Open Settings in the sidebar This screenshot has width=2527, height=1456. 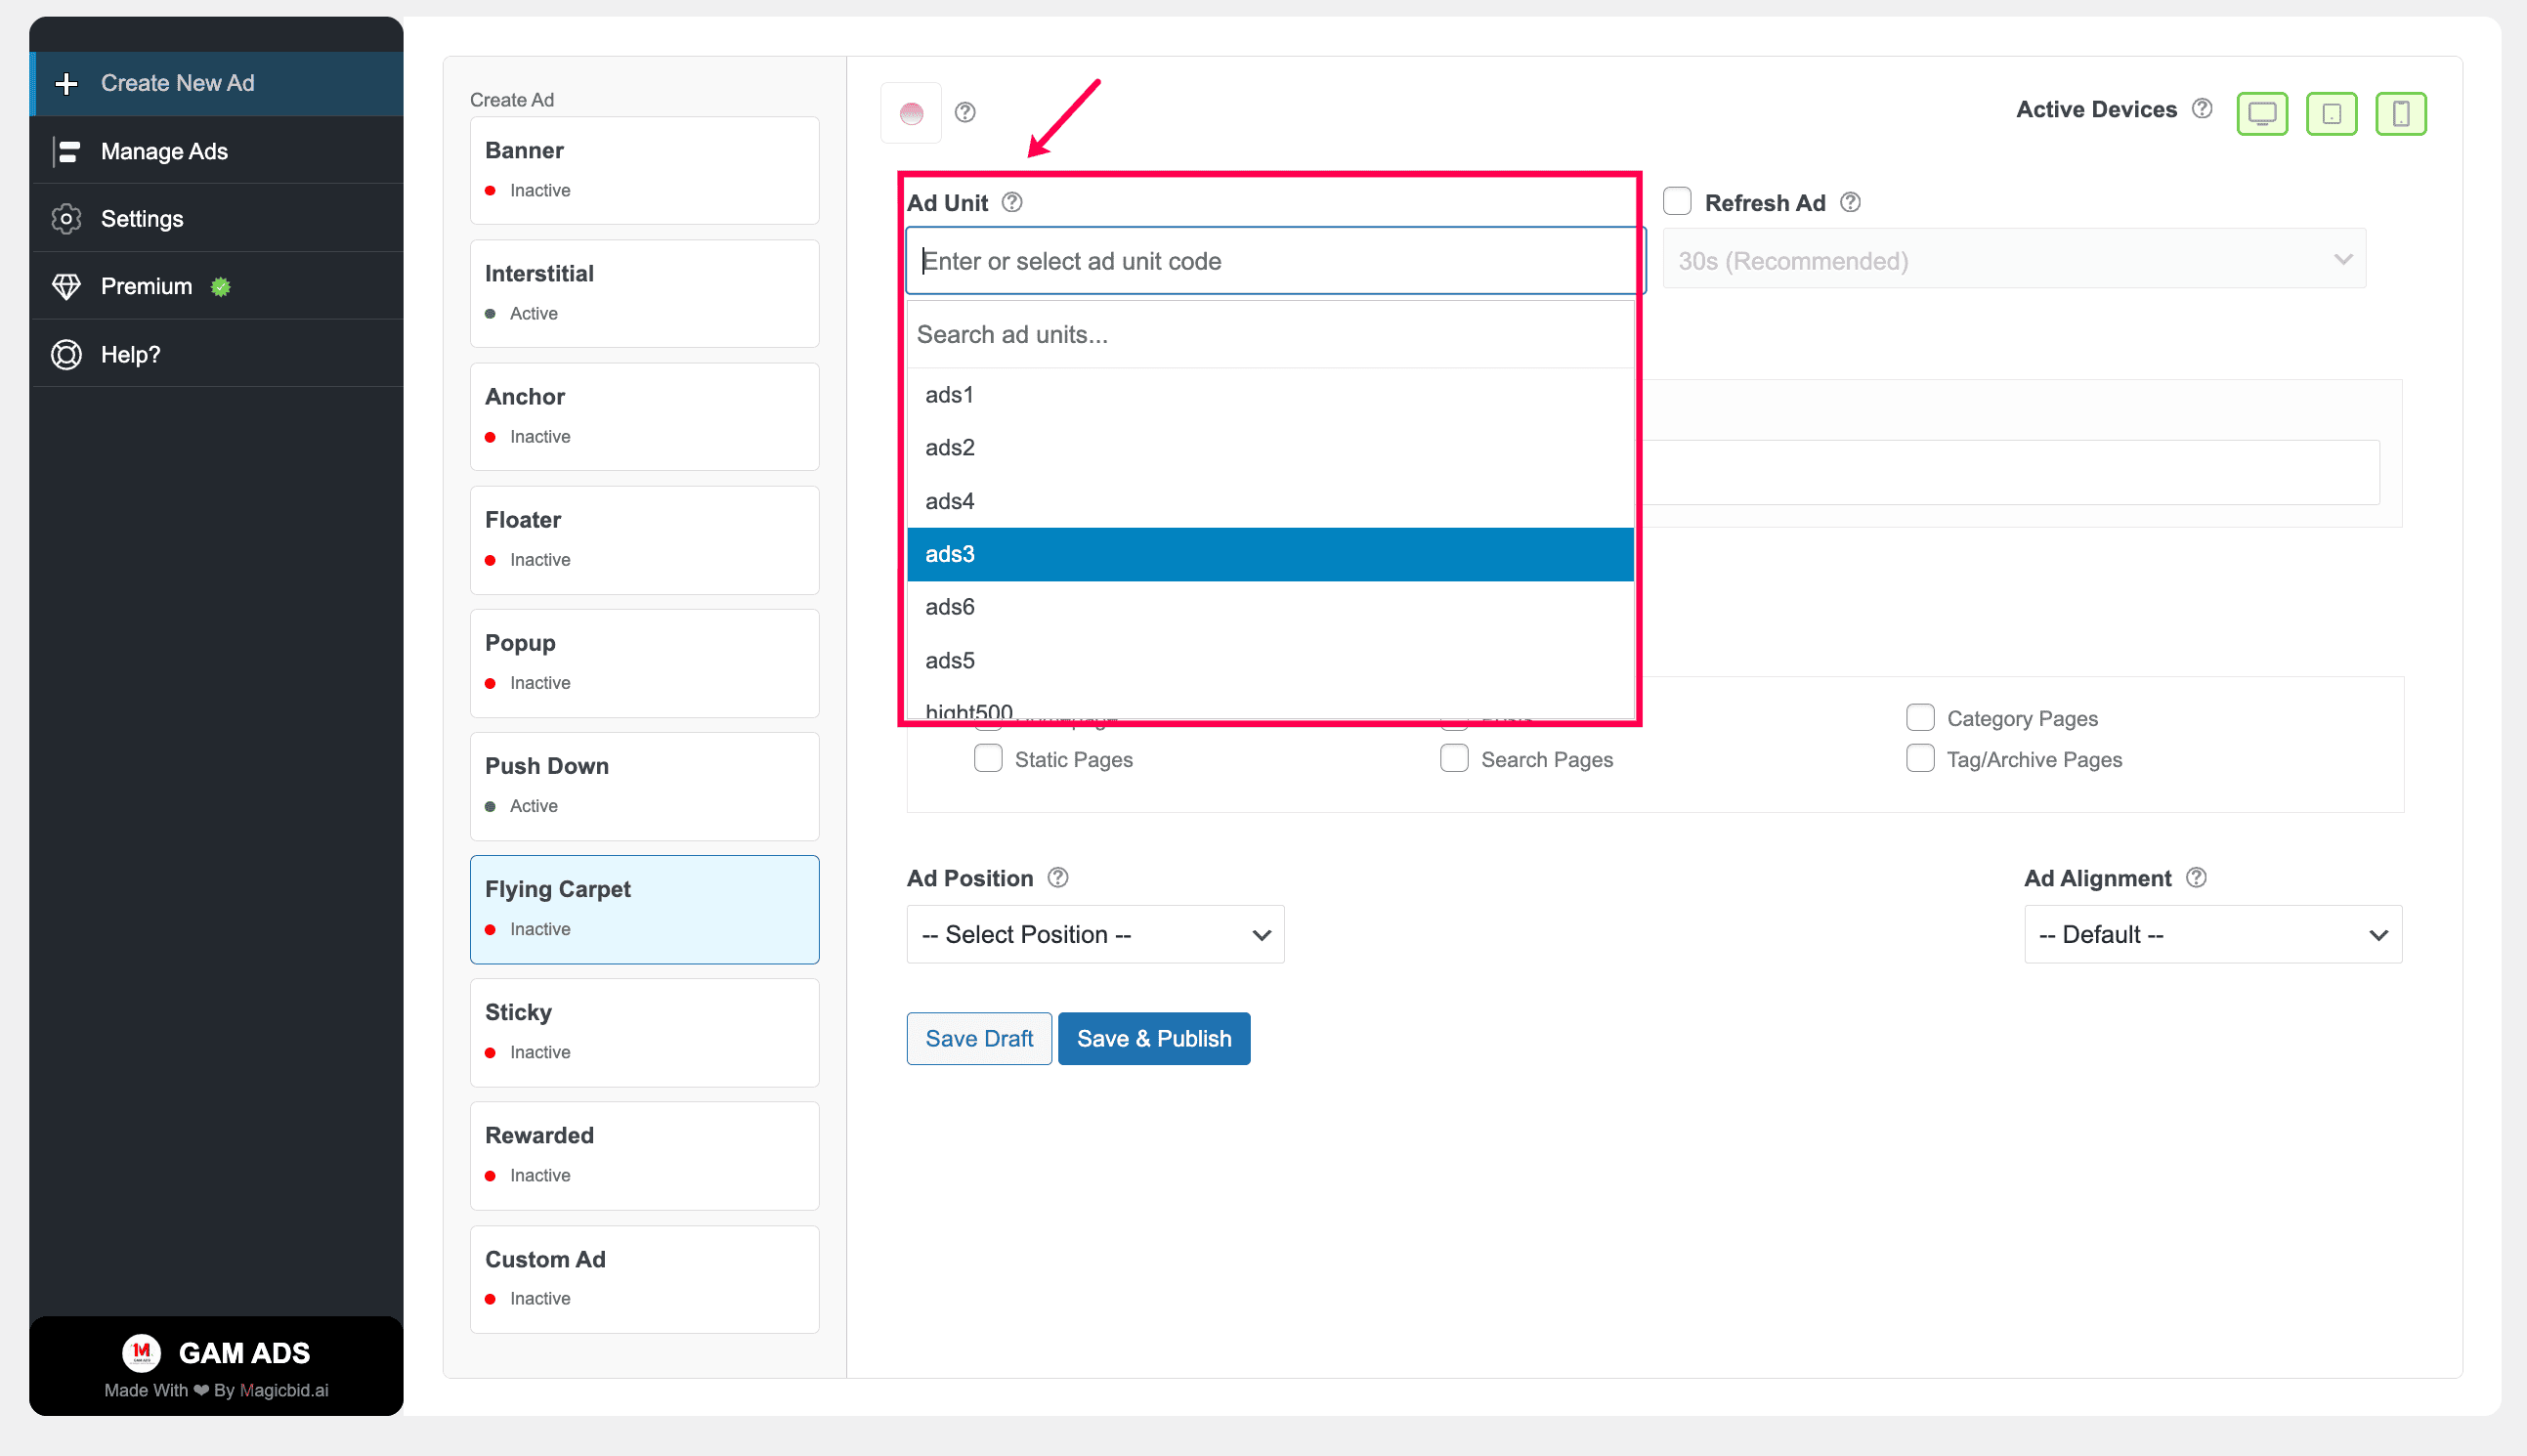[216, 218]
